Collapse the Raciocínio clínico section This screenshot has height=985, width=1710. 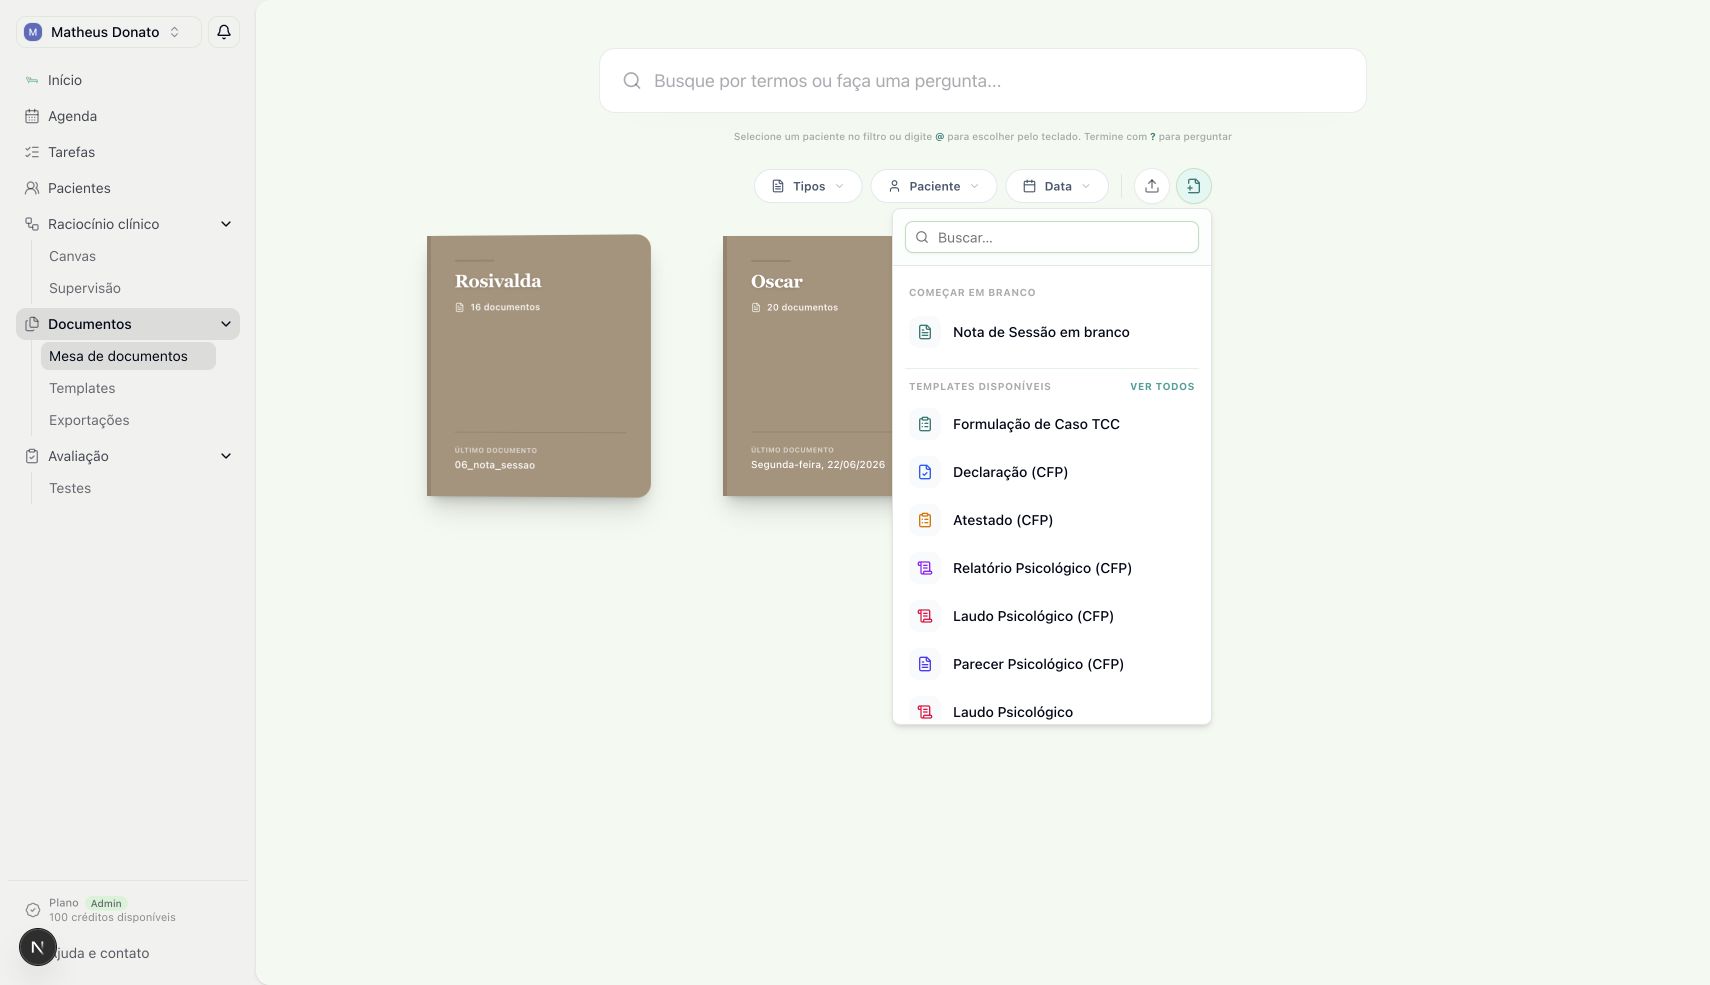[x=226, y=224]
